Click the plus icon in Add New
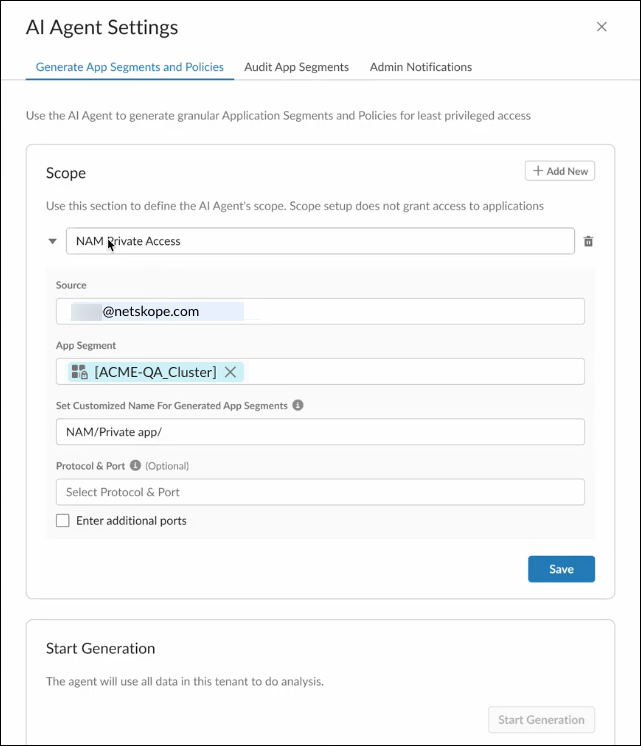Viewport: 641px width, 746px height. 538,171
